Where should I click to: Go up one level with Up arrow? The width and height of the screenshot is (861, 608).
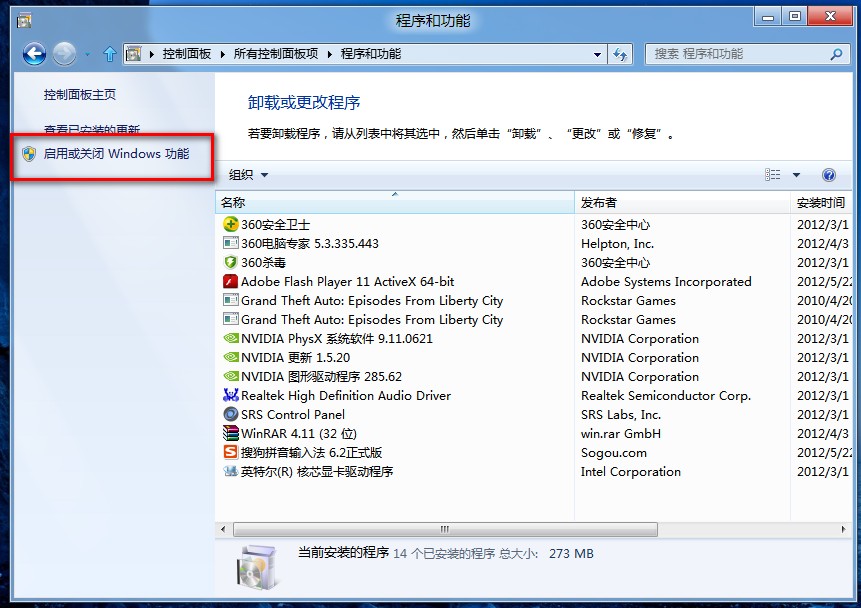(110, 54)
